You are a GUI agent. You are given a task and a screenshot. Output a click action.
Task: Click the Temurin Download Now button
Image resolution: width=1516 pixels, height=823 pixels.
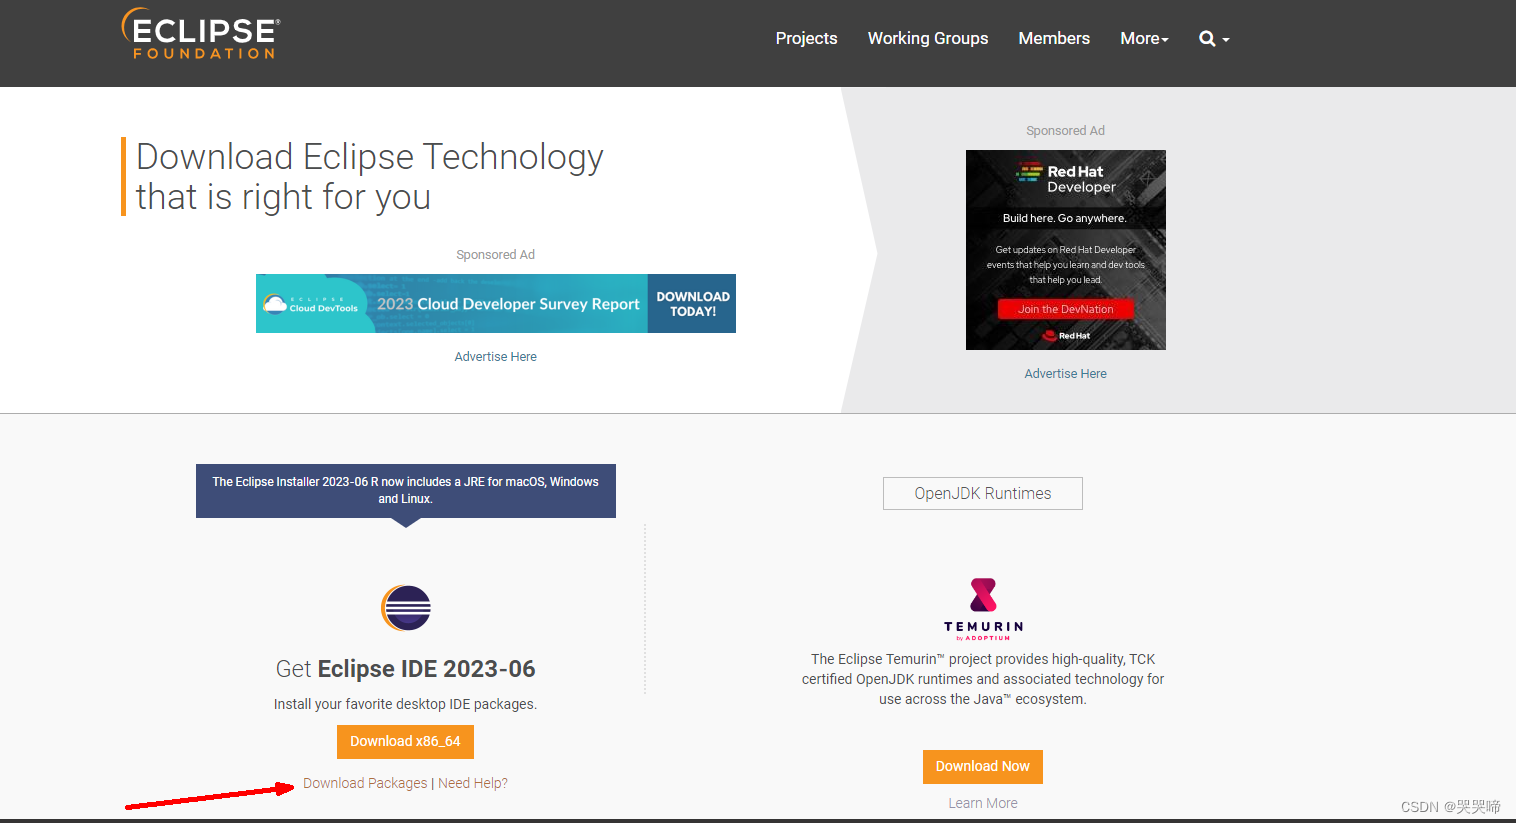[983, 767]
